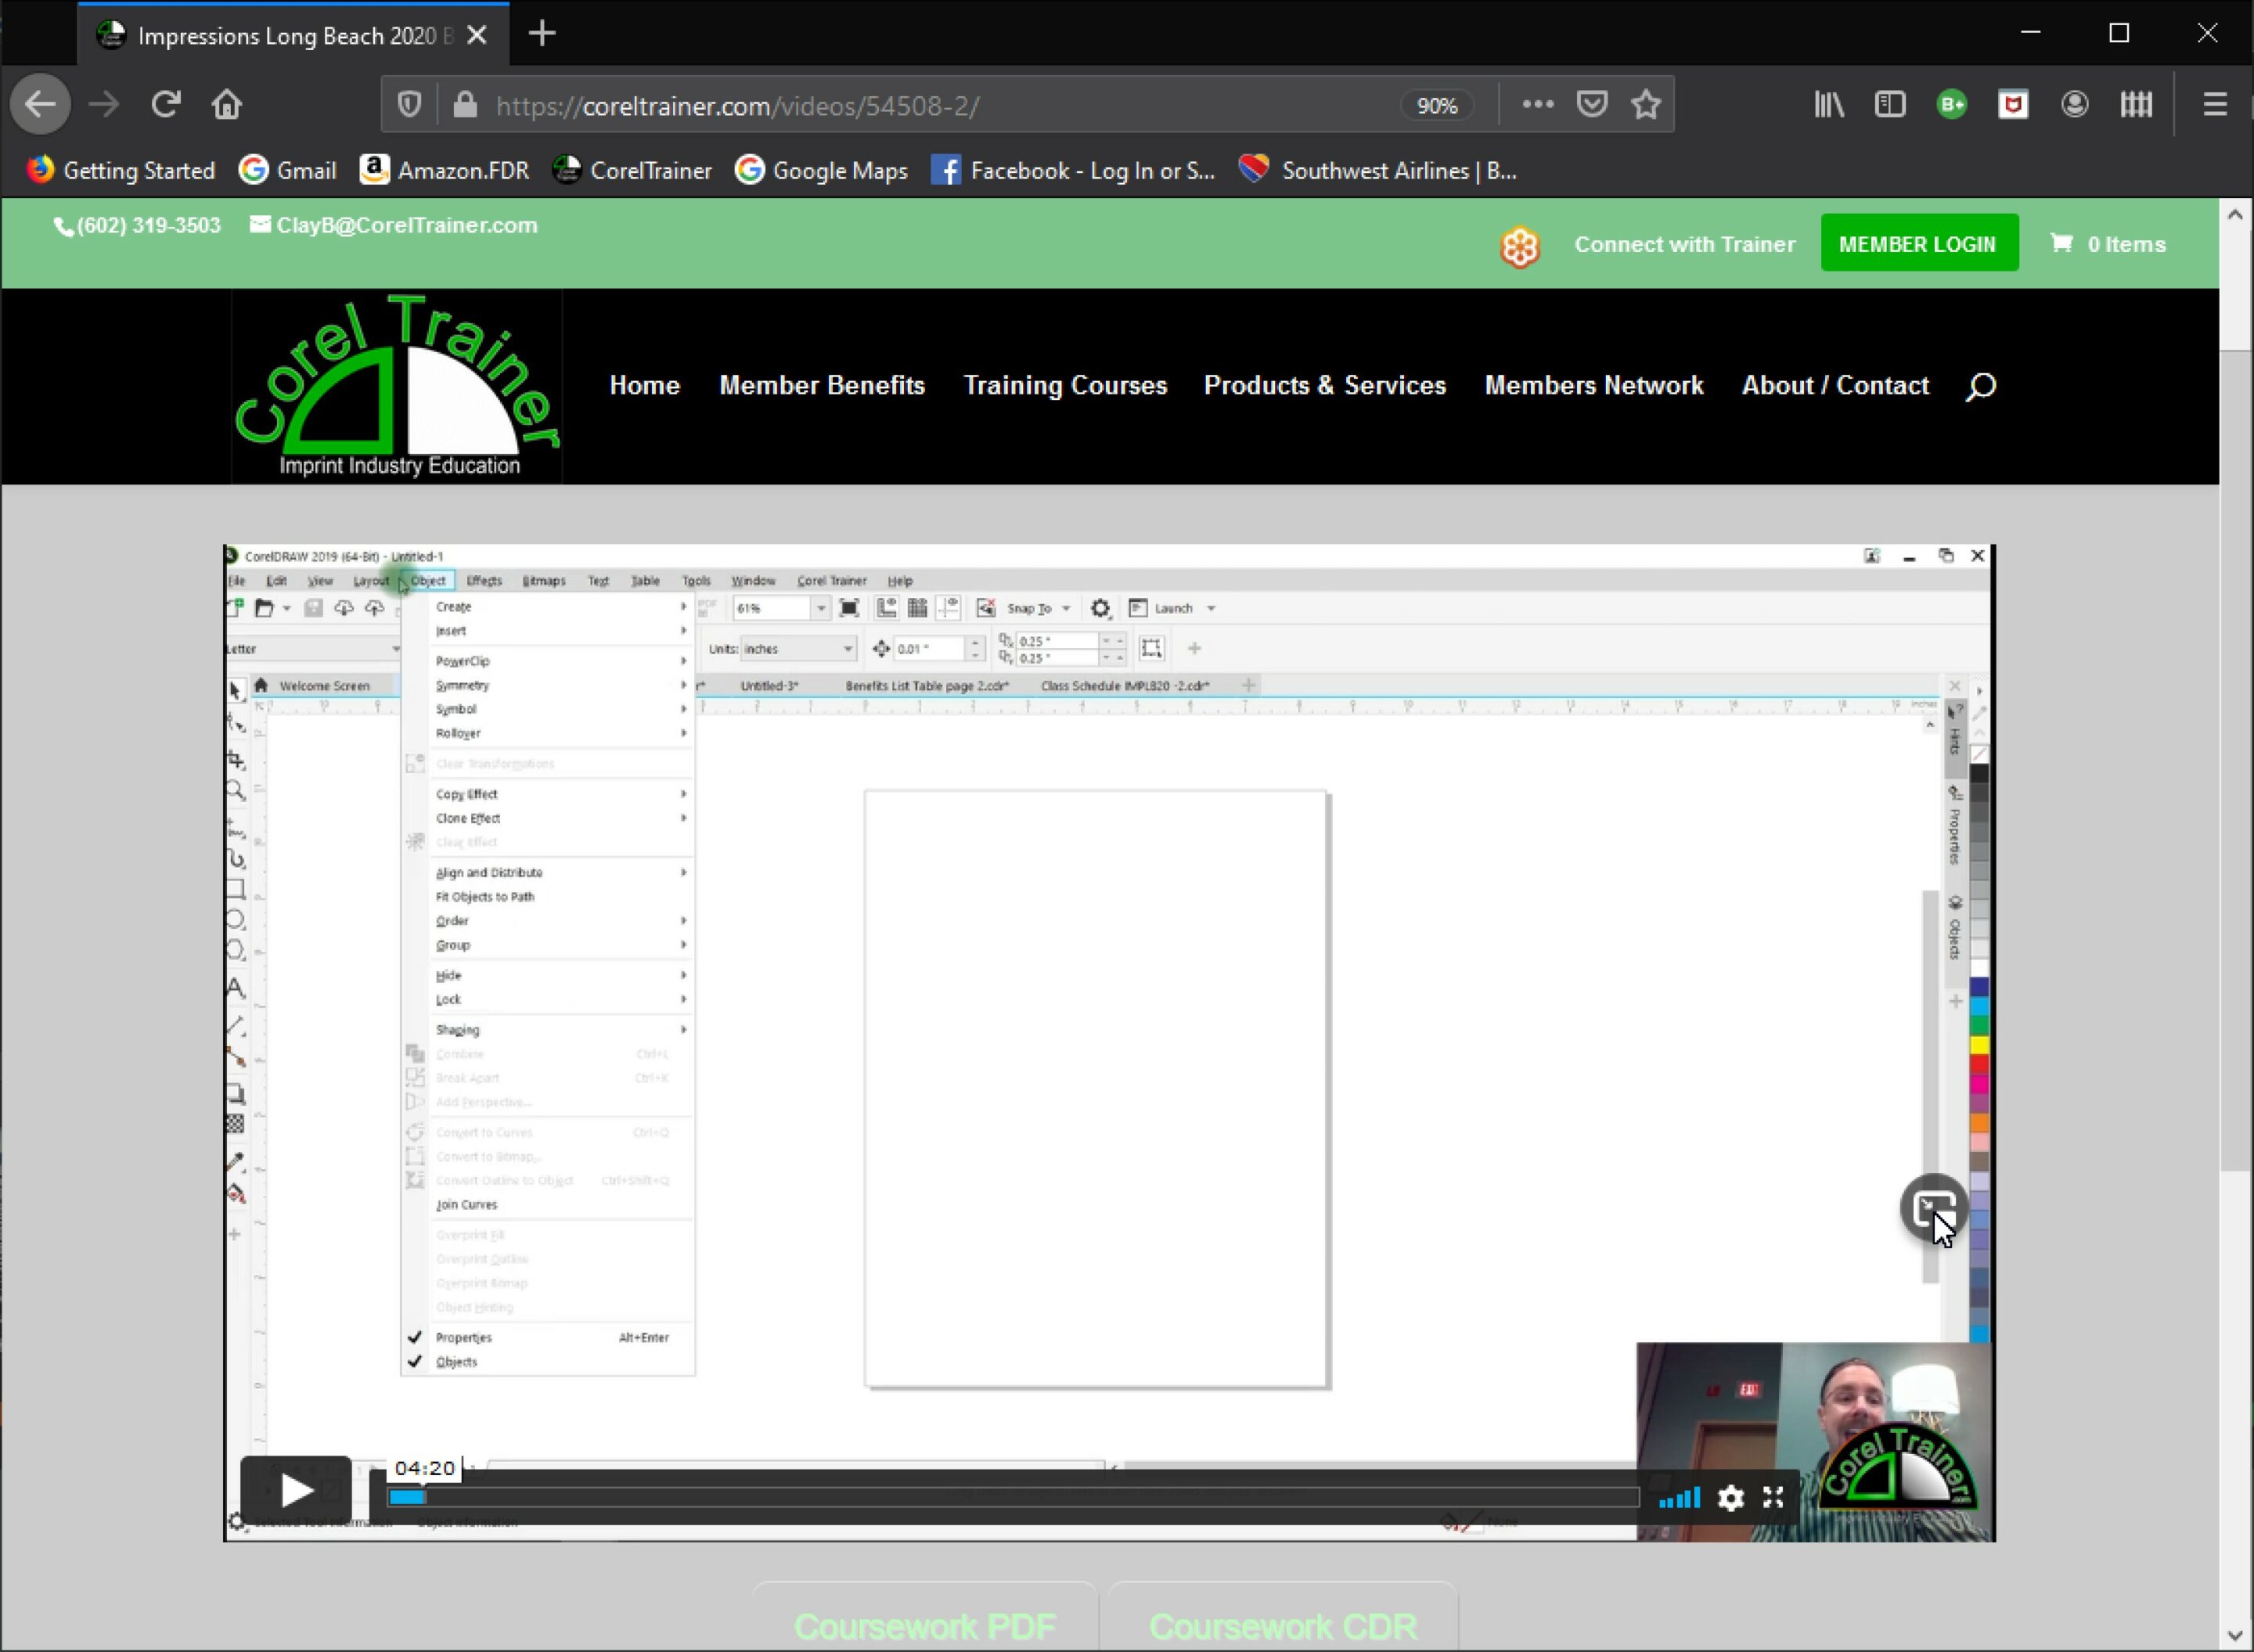Open Object menu in CorelDRAW
The height and width of the screenshot is (1652, 2254).
[x=428, y=580]
